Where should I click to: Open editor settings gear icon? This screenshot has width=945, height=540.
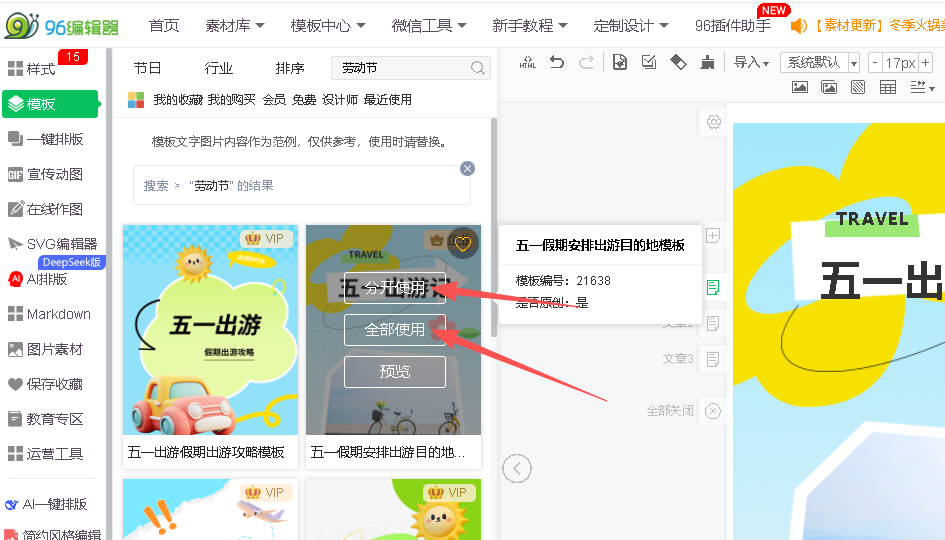click(713, 122)
